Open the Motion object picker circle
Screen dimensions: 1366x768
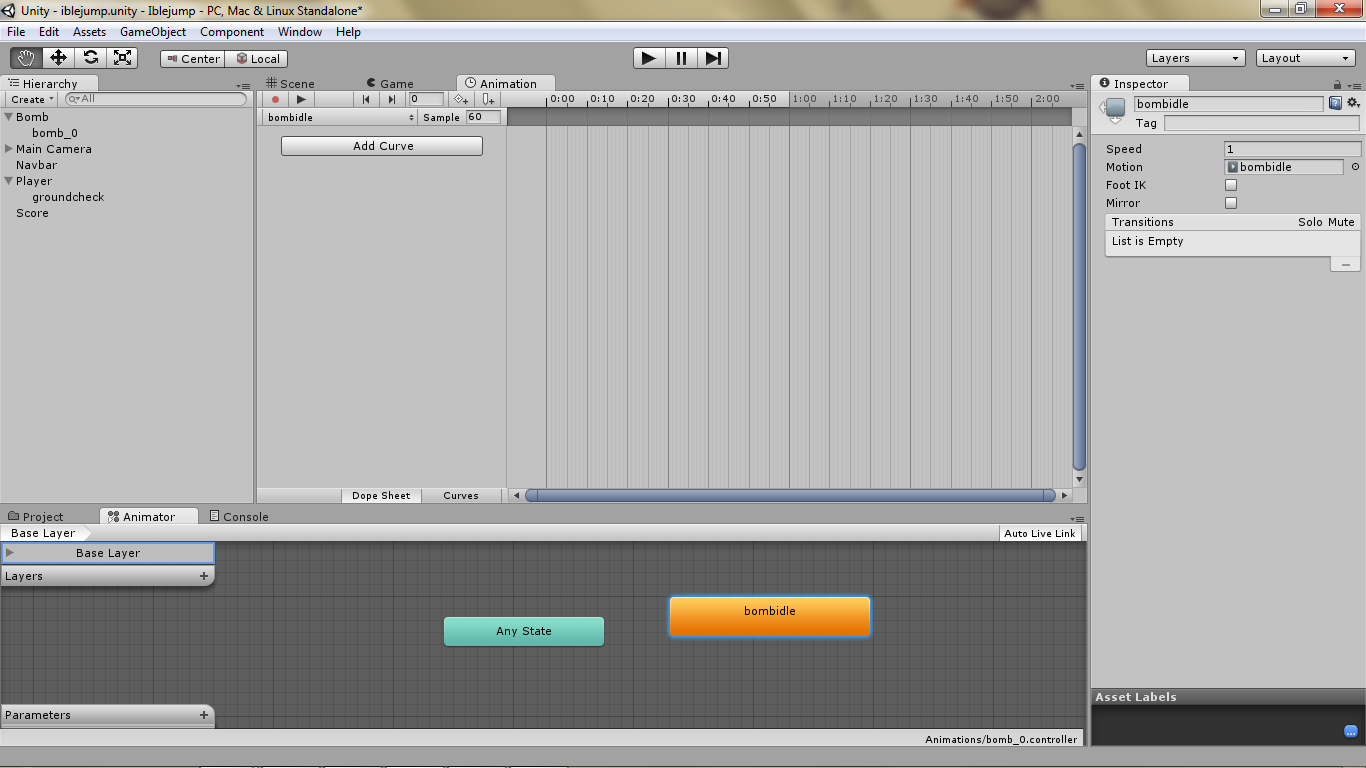click(x=1355, y=167)
